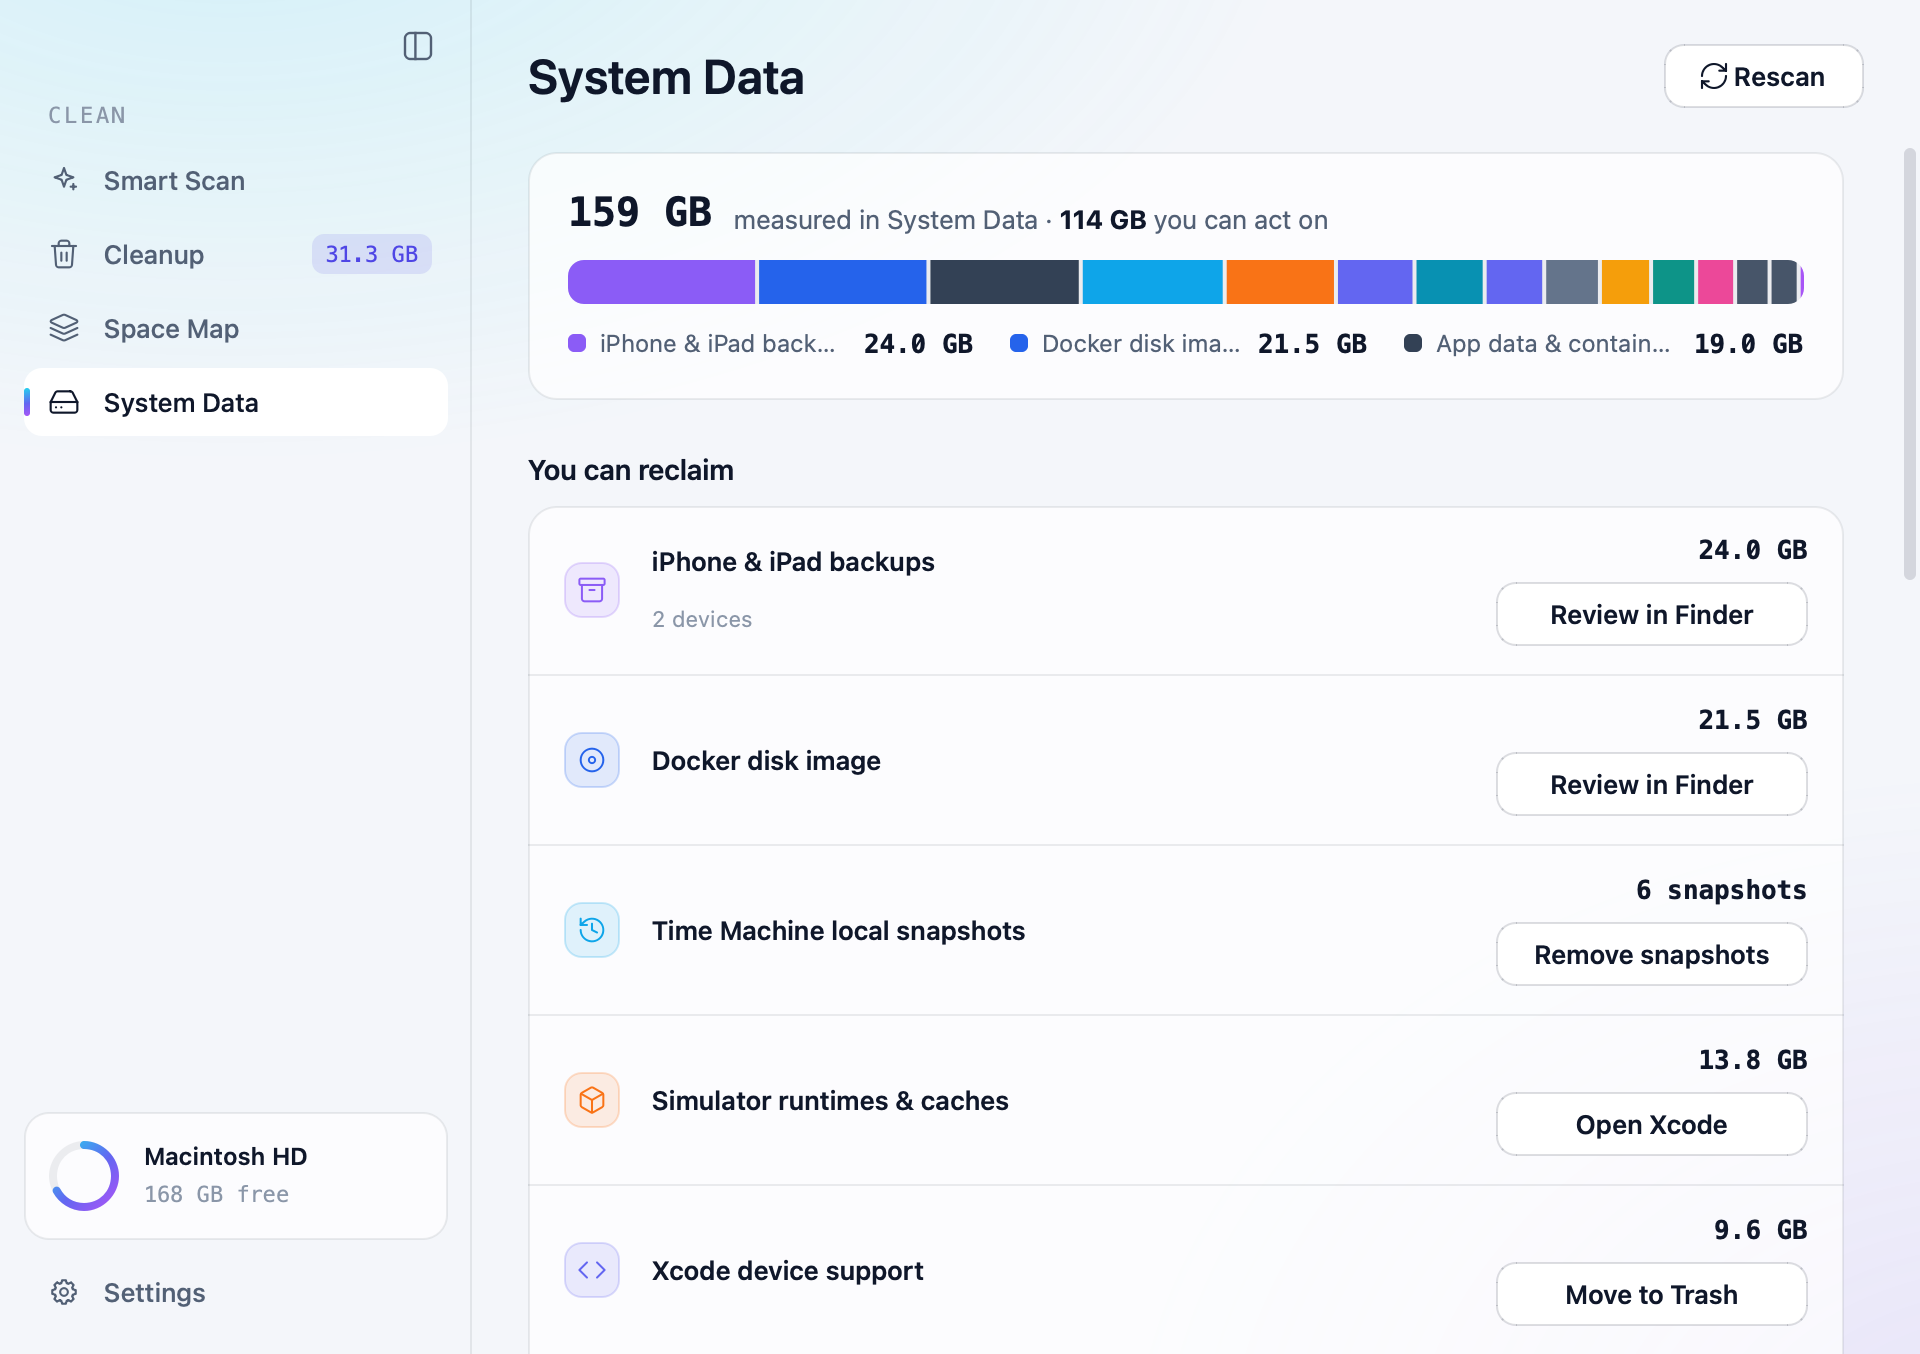This screenshot has width=1920, height=1354.
Task: Click the 'CLEAN' sidebar section label
Action: point(87,115)
